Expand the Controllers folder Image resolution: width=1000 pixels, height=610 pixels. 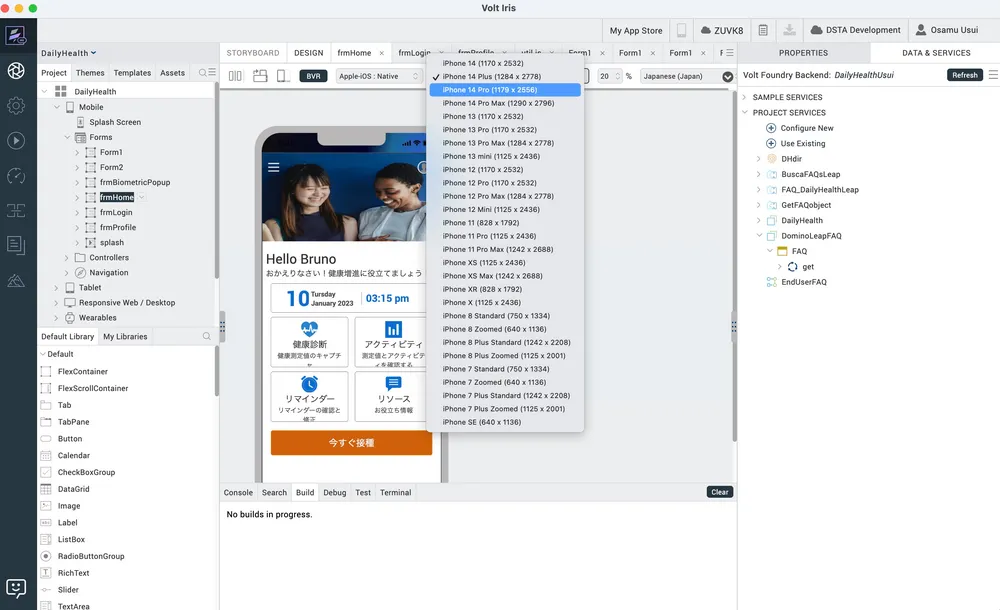(66, 258)
